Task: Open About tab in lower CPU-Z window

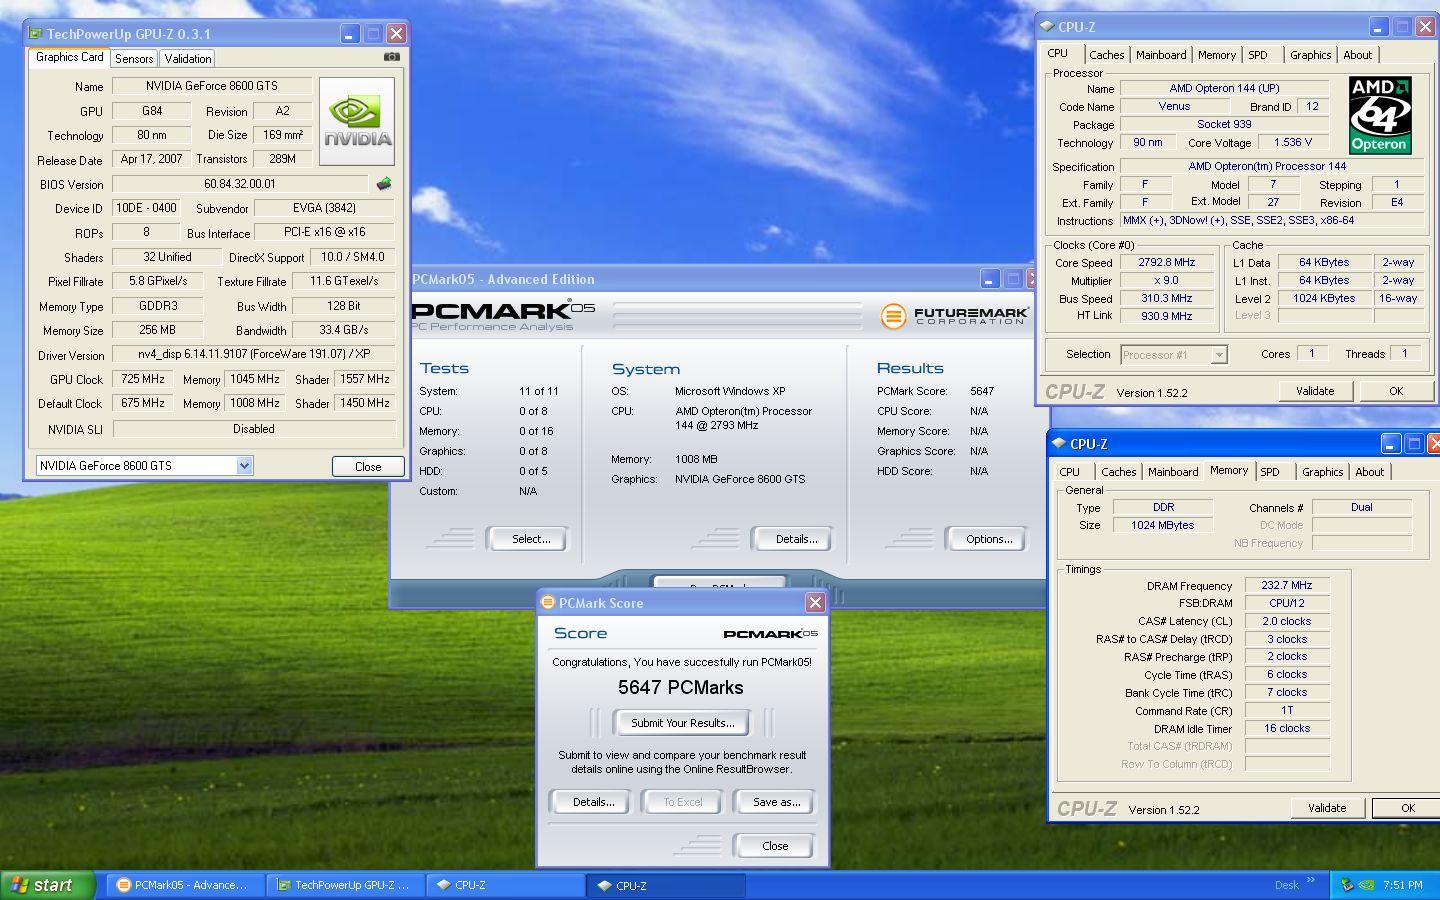Action: (x=1369, y=472)
